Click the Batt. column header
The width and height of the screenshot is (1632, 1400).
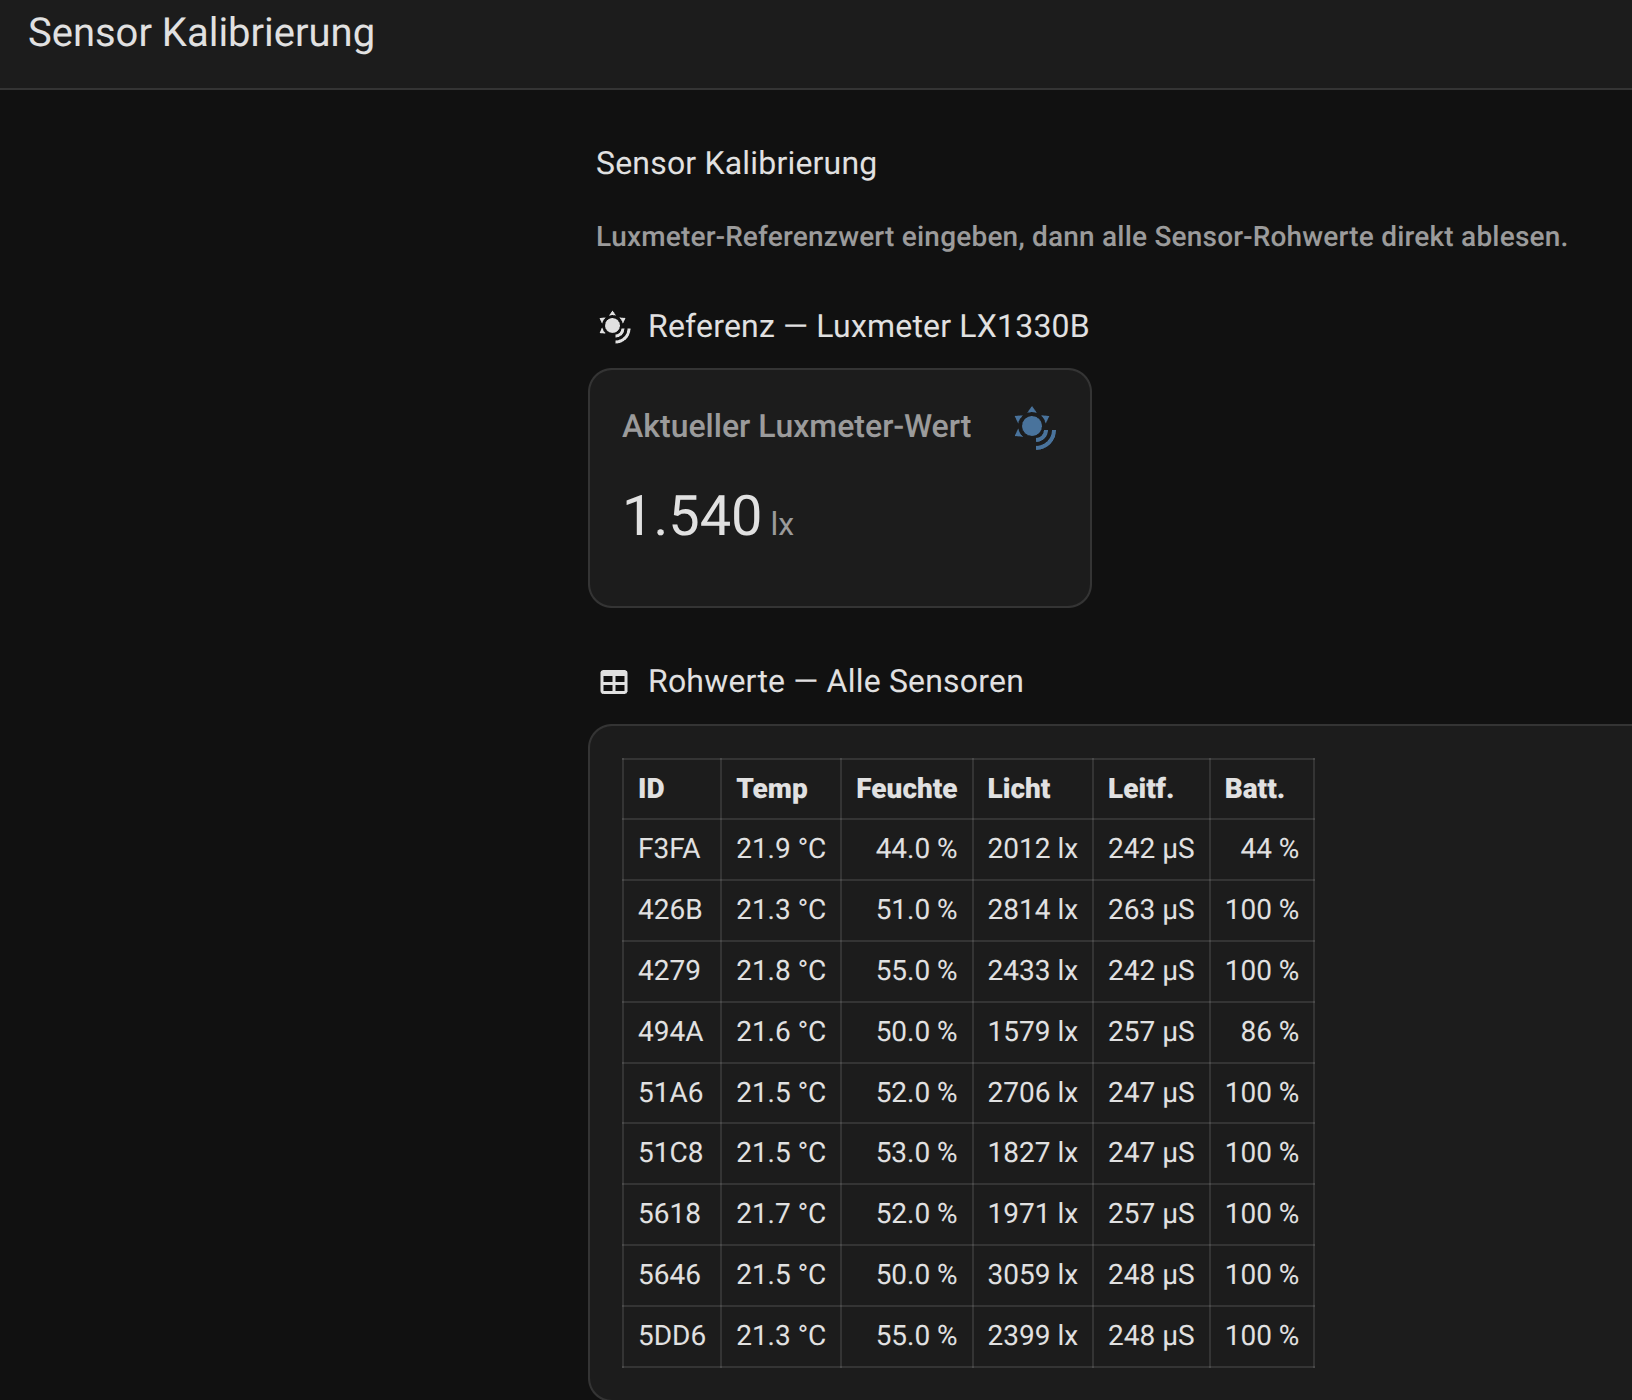[1254, 789]
